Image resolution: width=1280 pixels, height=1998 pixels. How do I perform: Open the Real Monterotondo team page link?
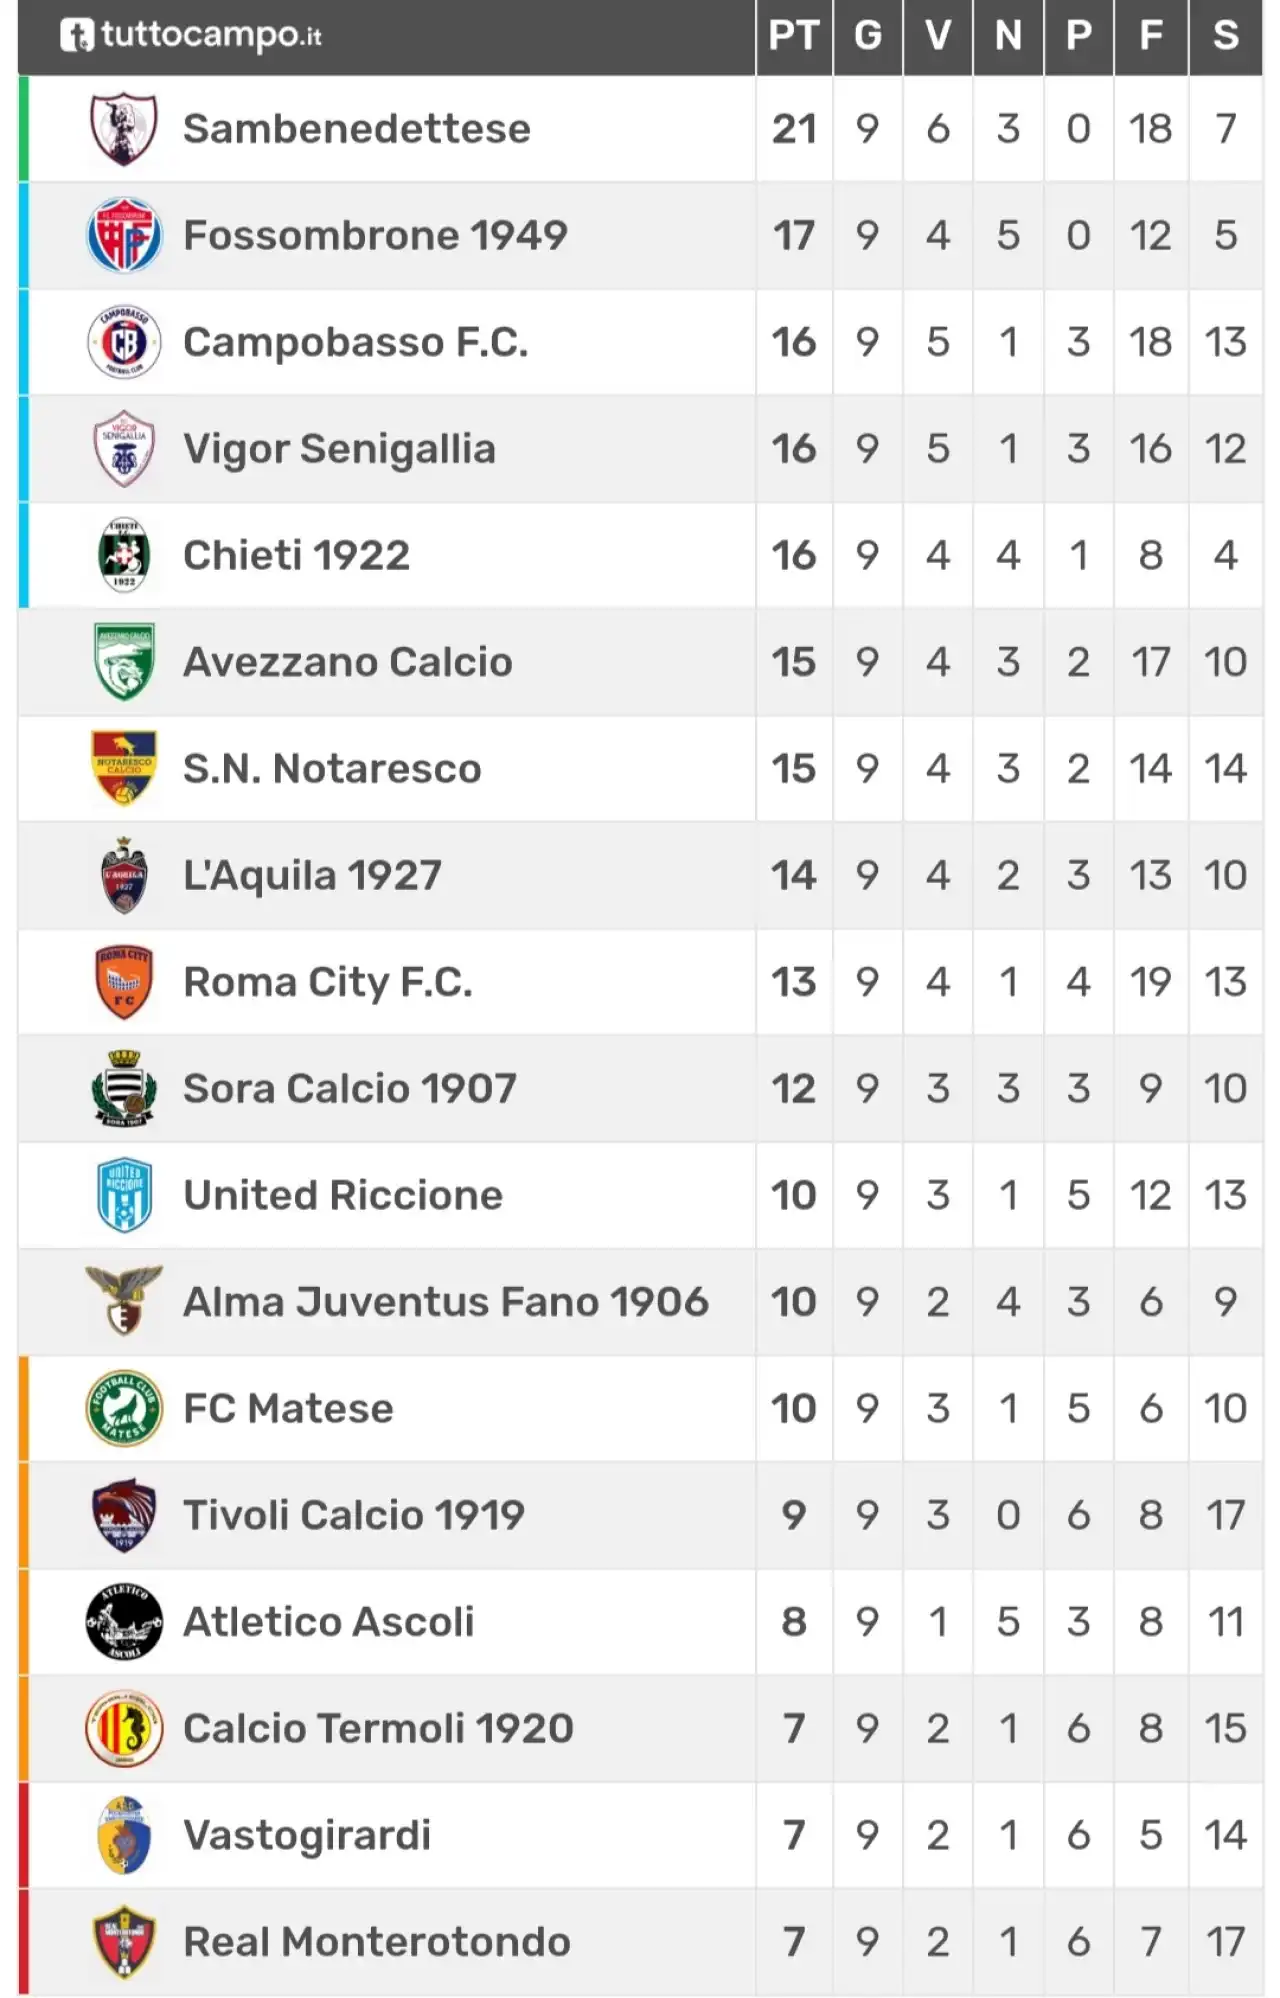(x=377, y=1942)
